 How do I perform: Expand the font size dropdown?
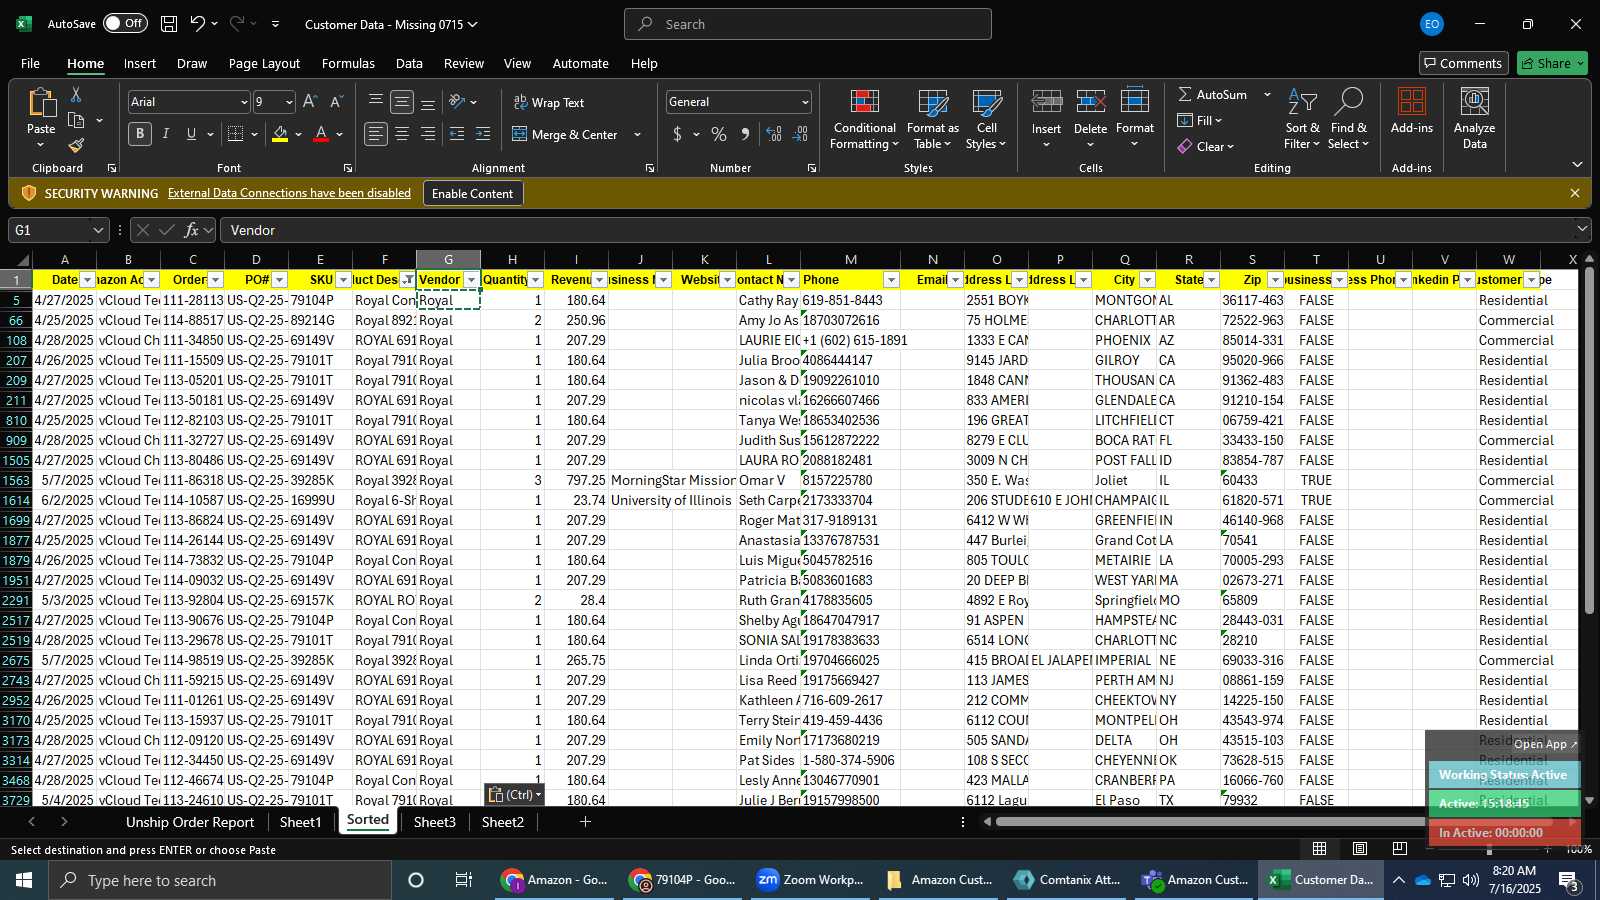(x=289, y=102)
